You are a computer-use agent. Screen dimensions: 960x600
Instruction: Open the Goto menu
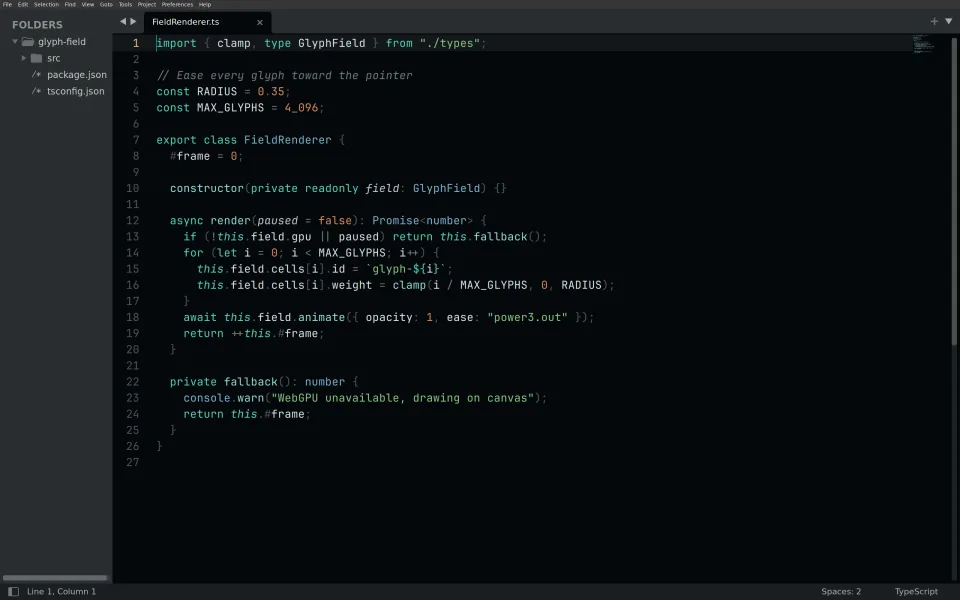tap(107, 4)
